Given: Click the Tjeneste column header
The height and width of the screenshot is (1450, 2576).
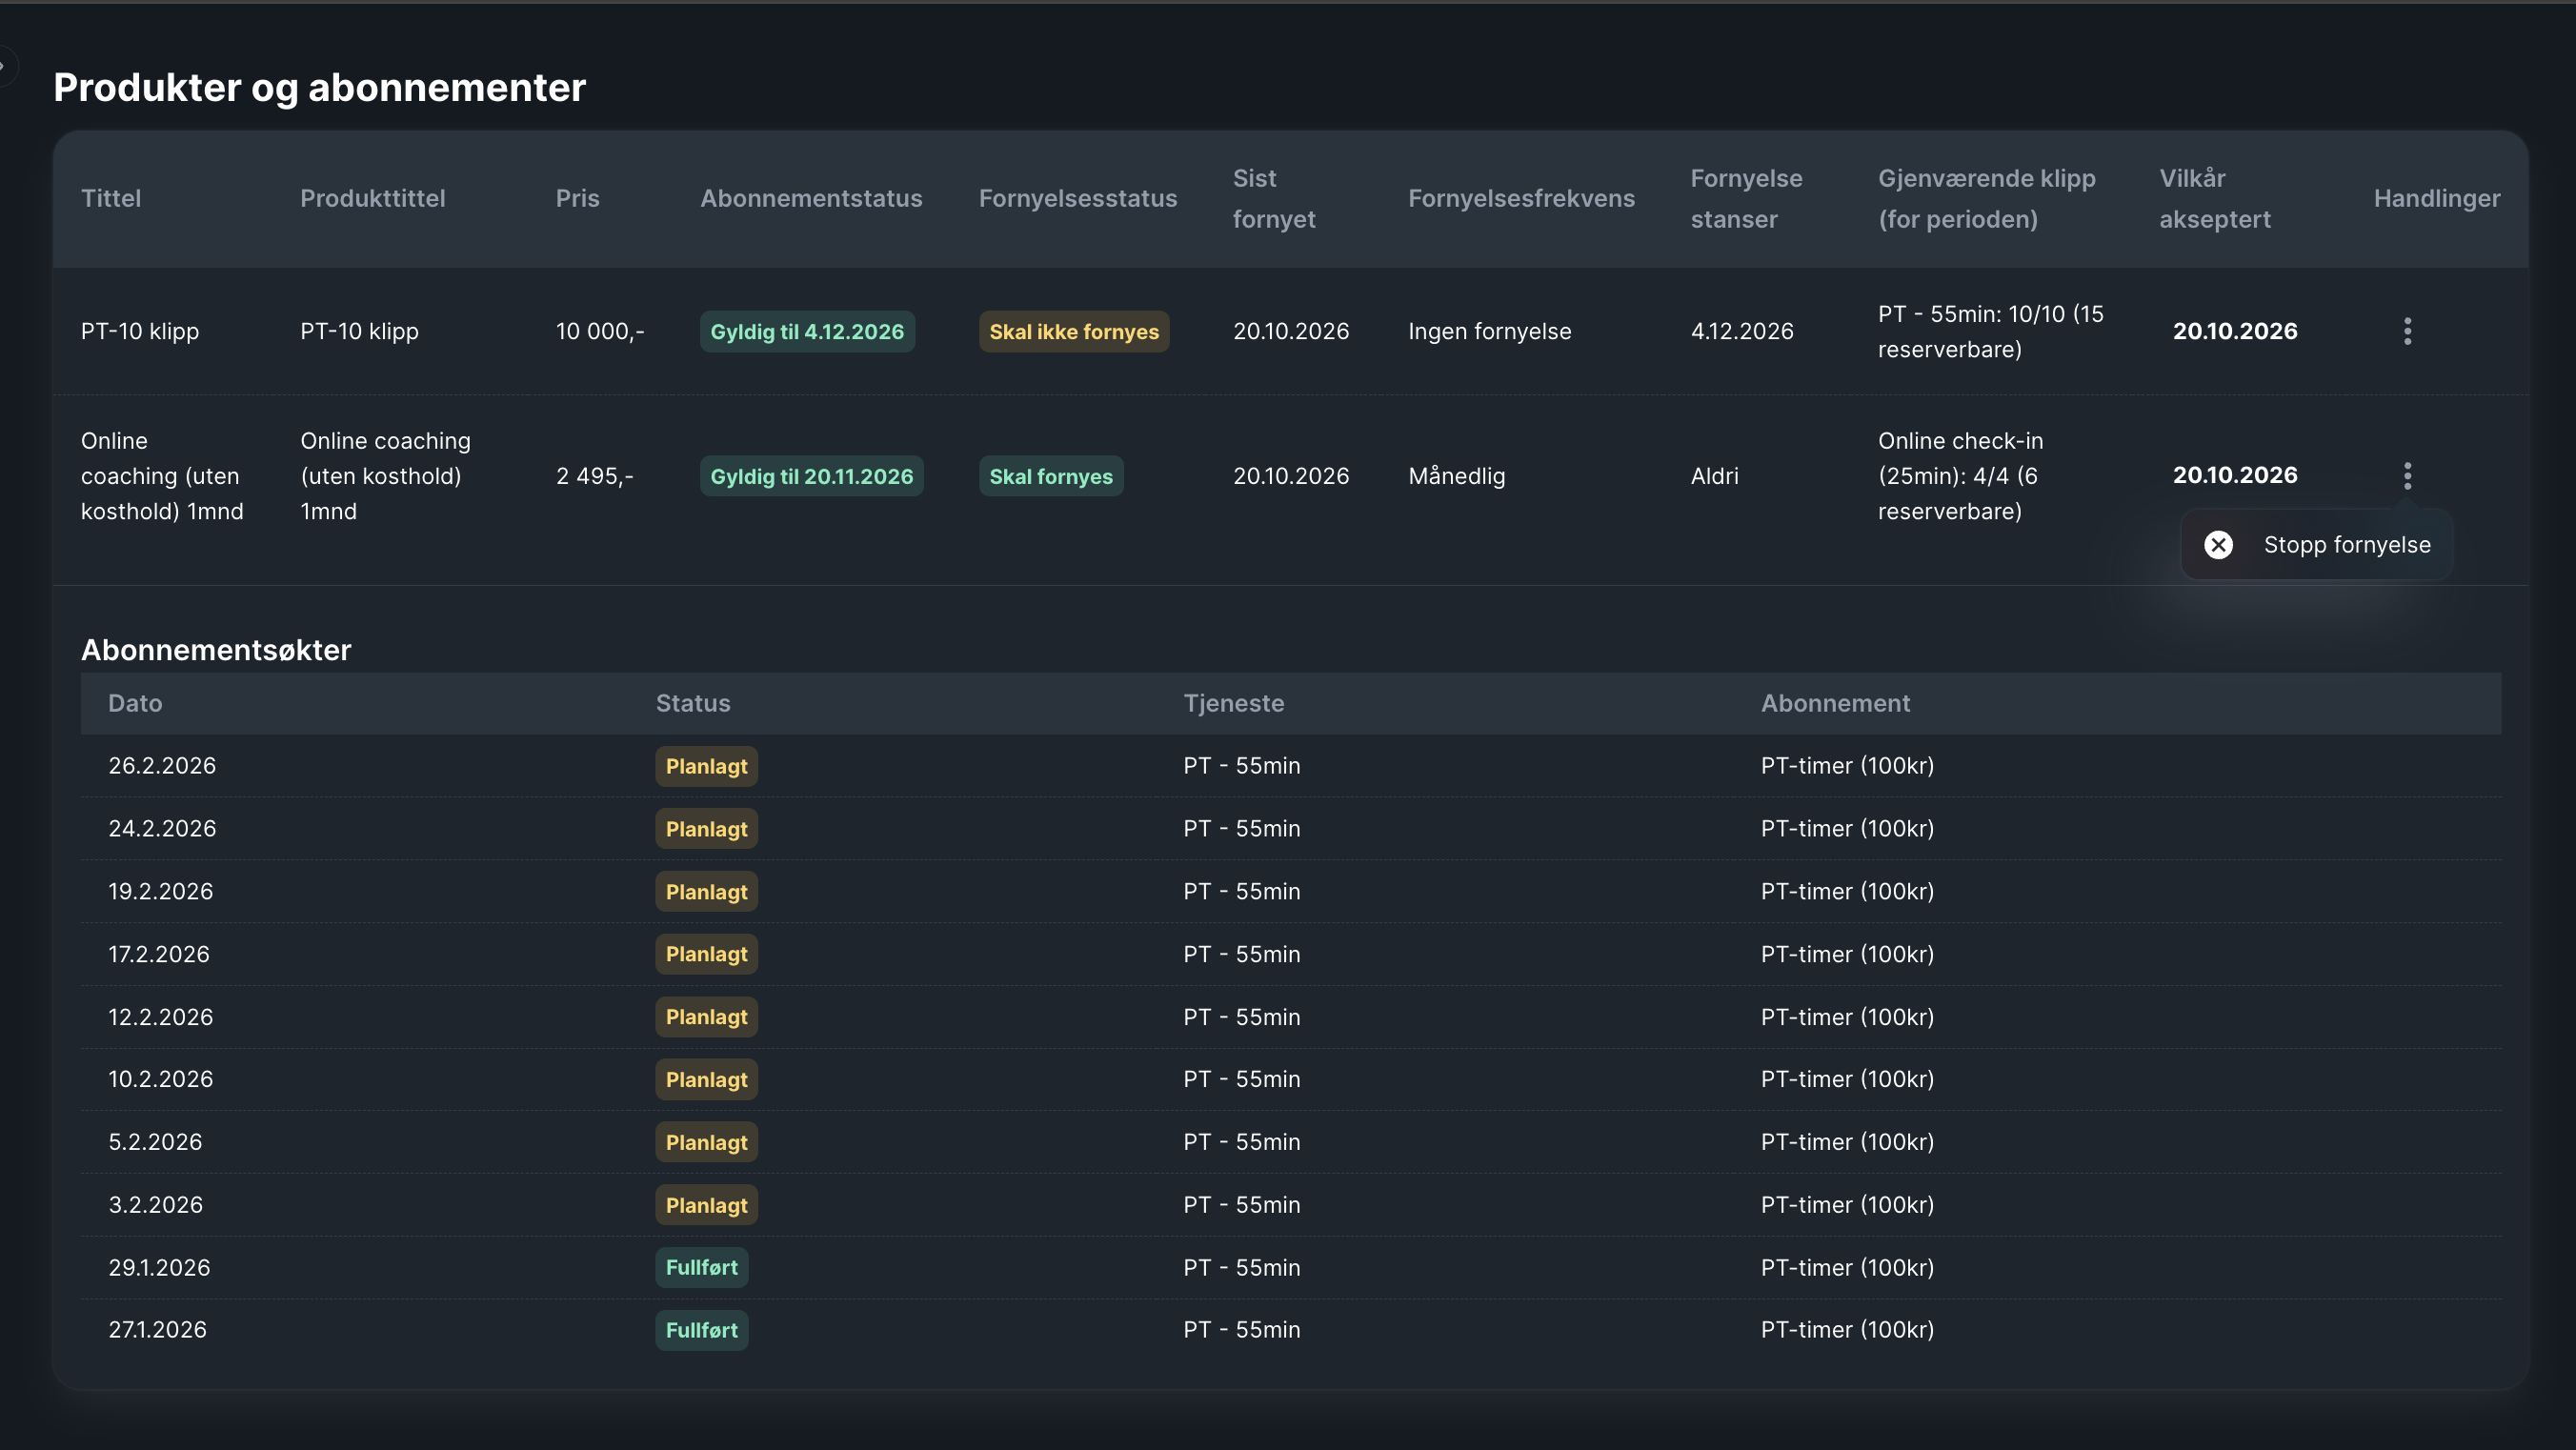Looking at the screenshot, I should 1234,703.
